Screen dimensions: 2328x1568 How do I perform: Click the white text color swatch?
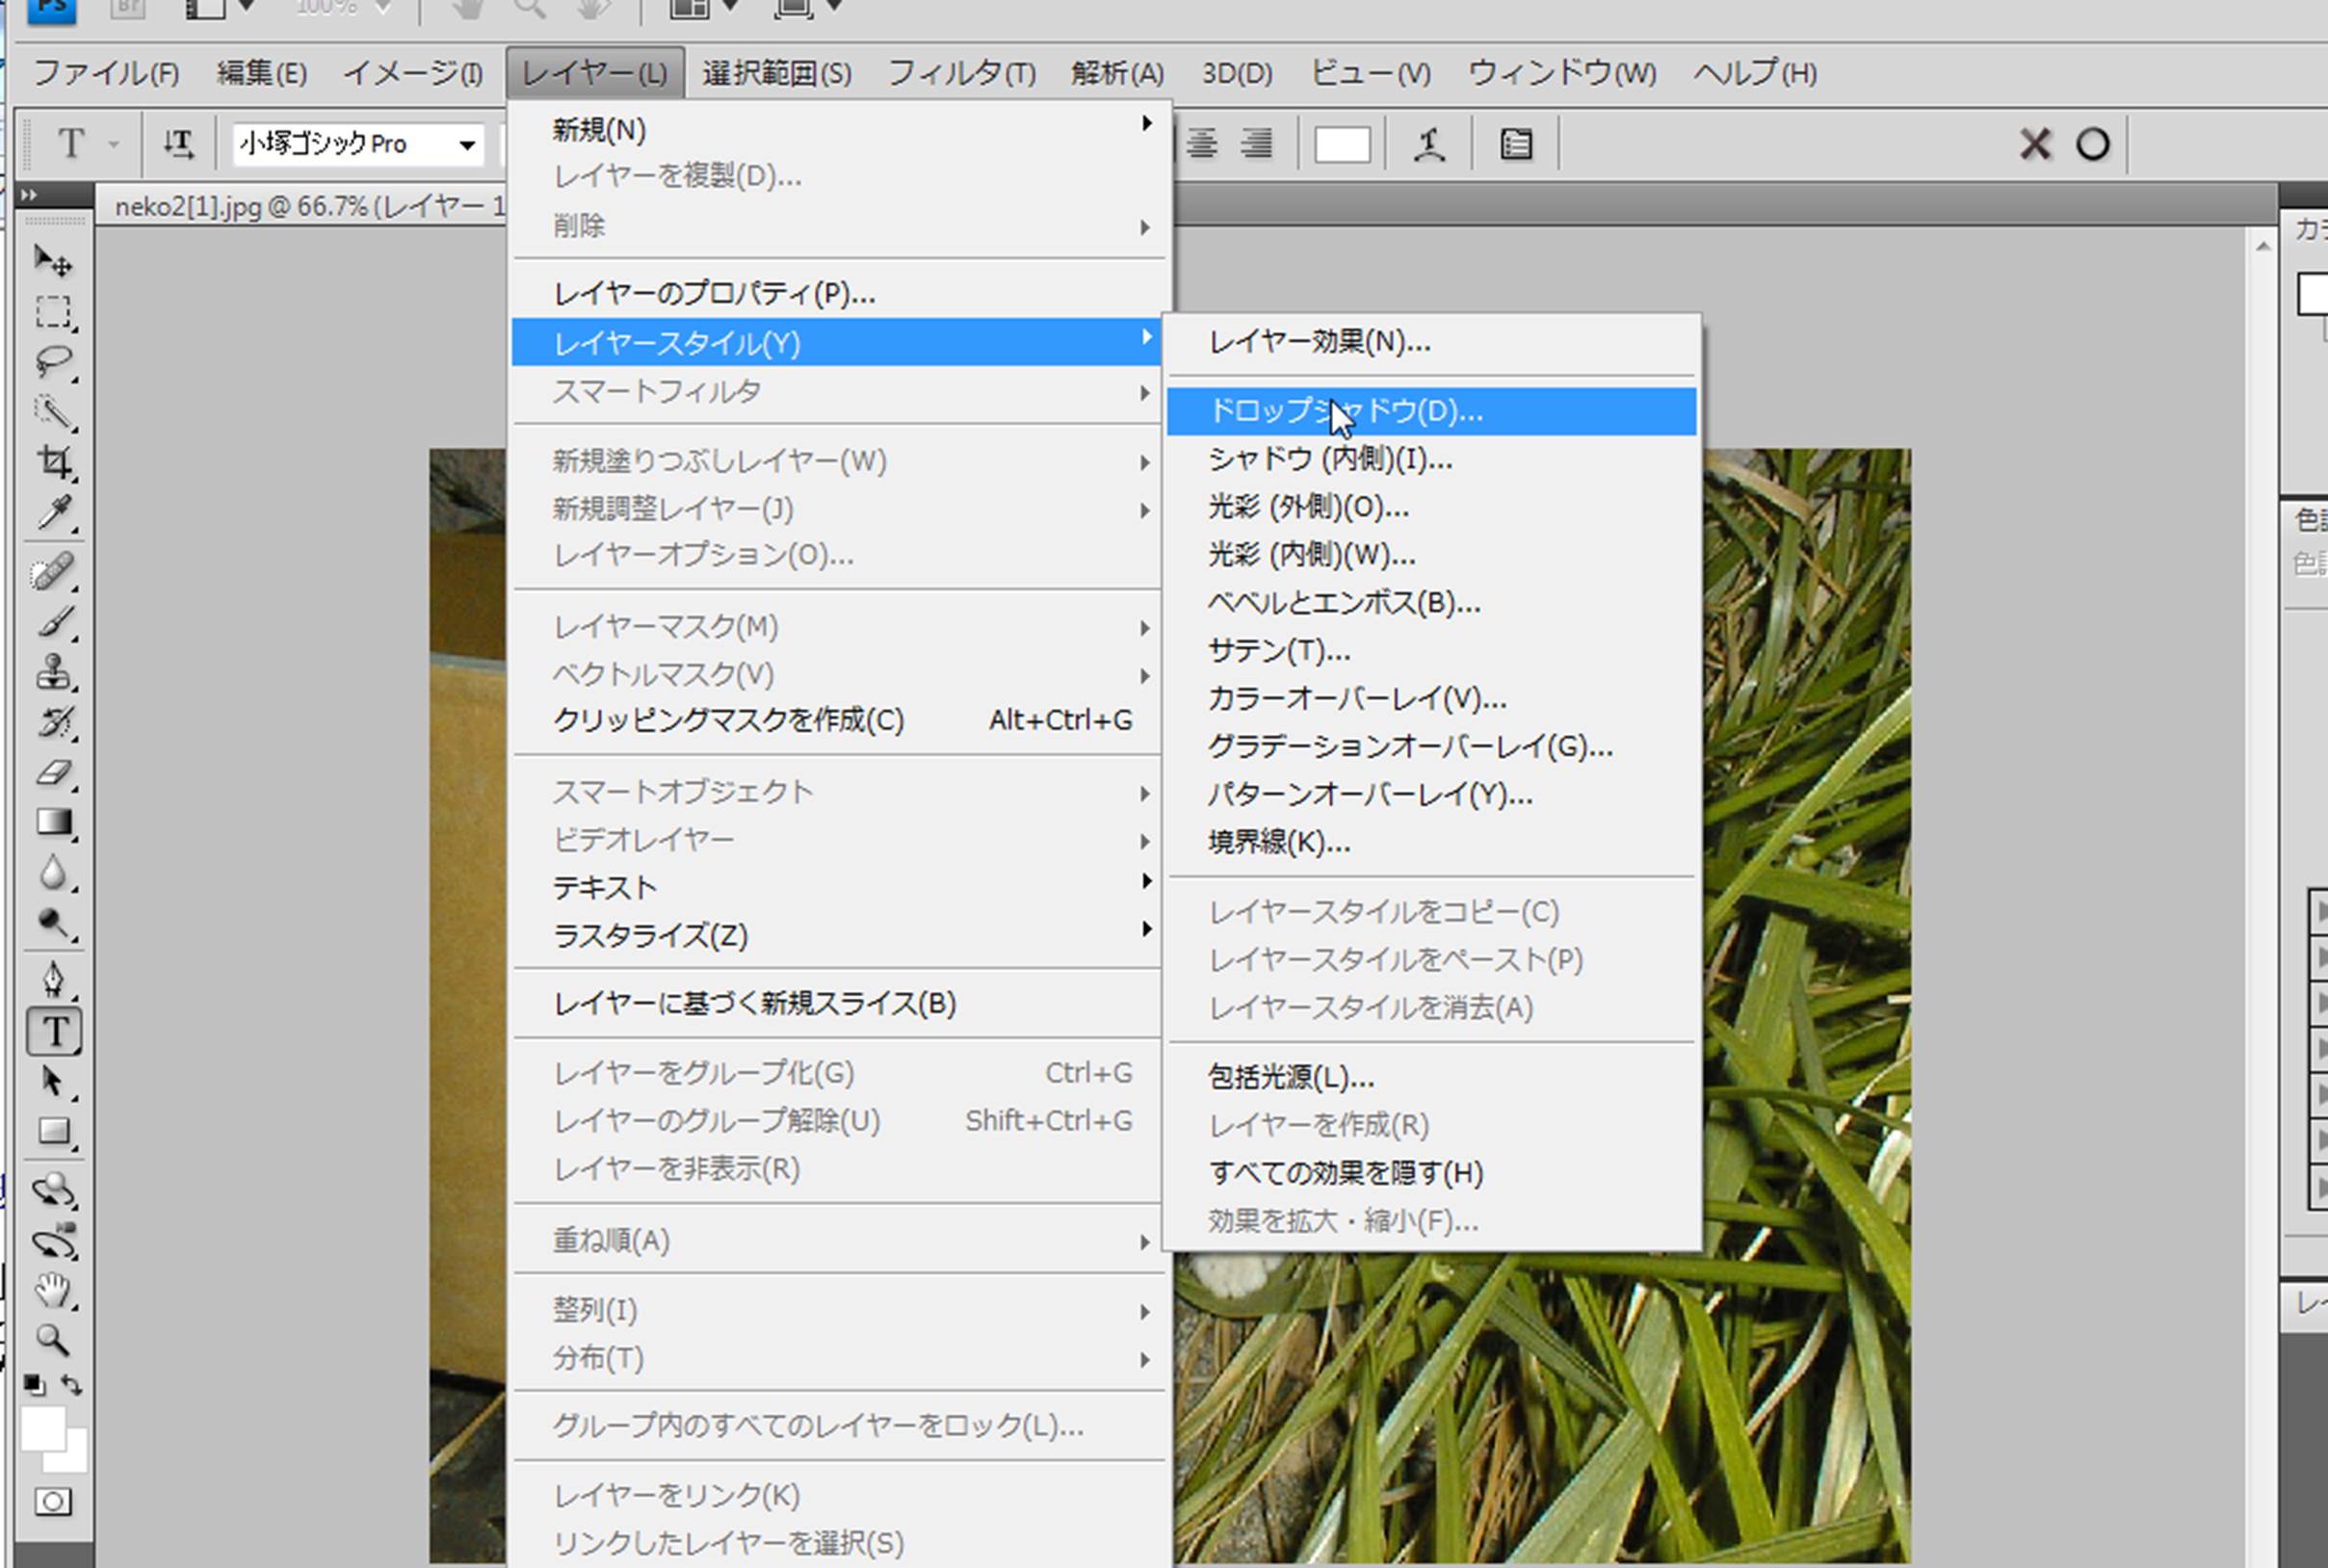(x=1341, y=145)
